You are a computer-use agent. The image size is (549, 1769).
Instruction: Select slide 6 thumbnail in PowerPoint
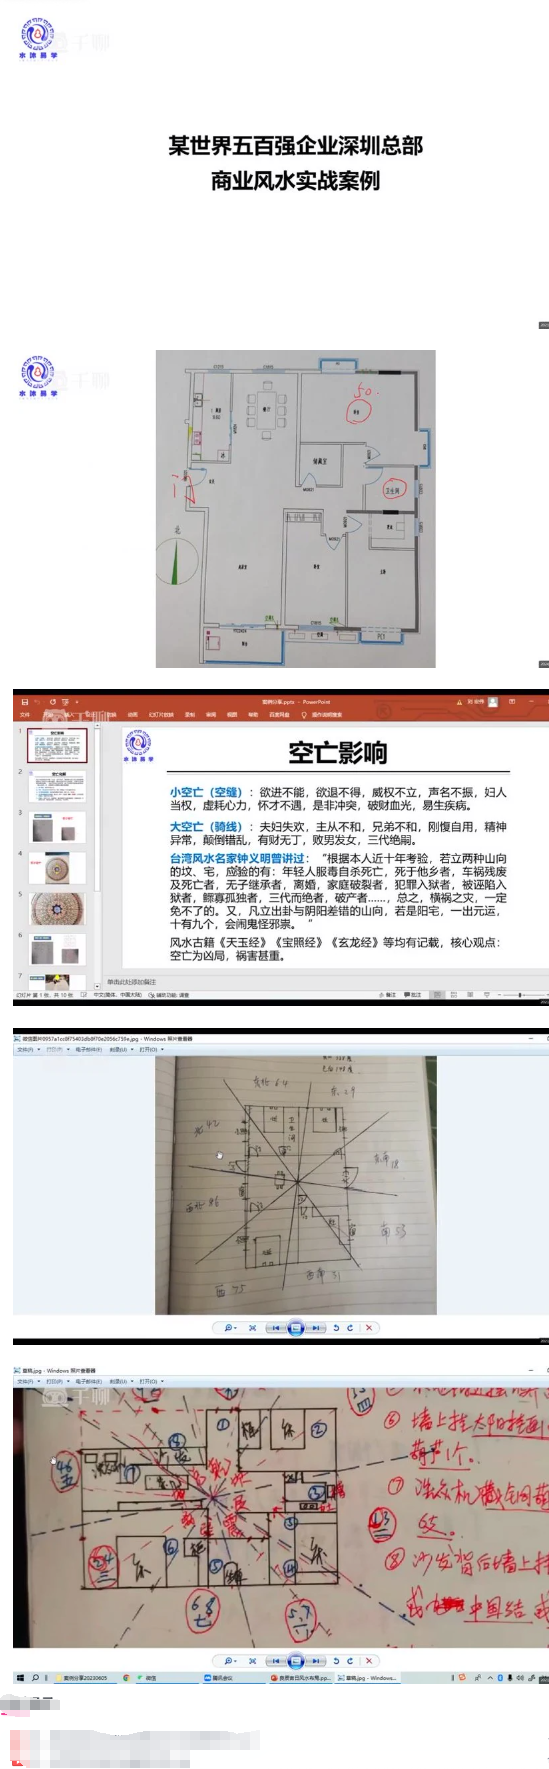coord(58,950)
